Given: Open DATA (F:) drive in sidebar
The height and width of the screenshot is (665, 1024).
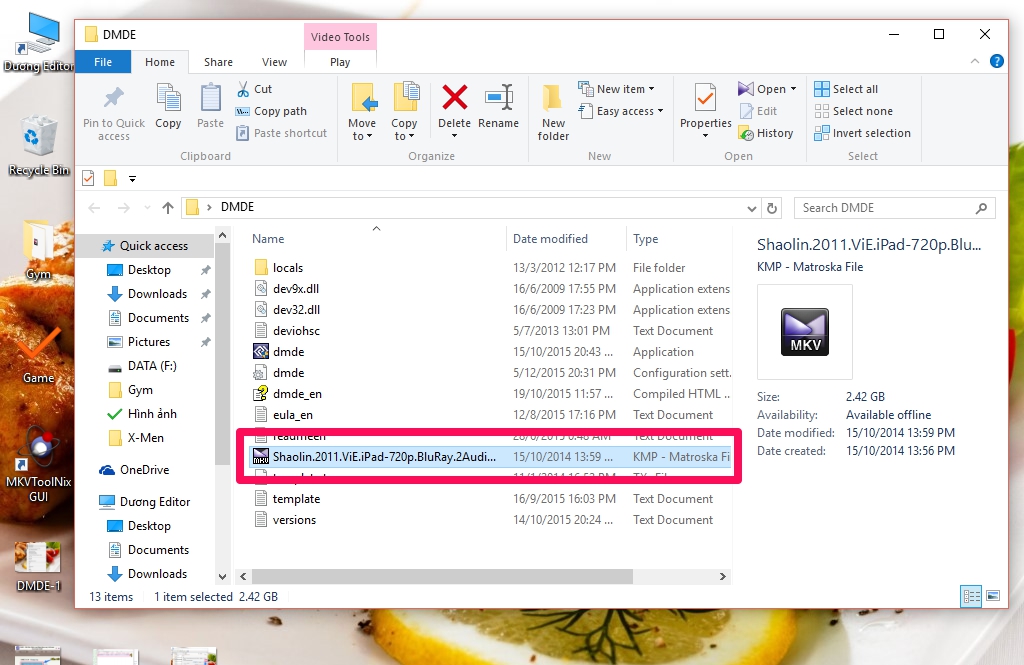Looking at the screenshot, I should click(152, 366).
